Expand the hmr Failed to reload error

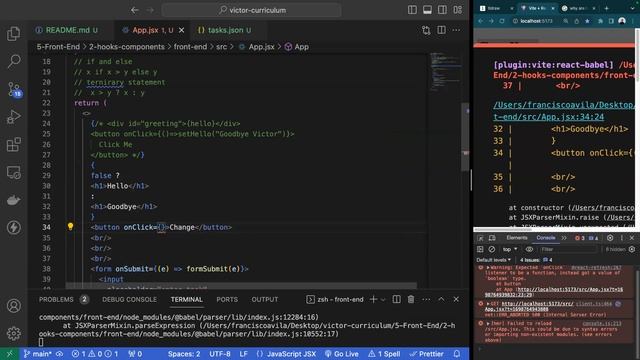click(x=488, y=323)
